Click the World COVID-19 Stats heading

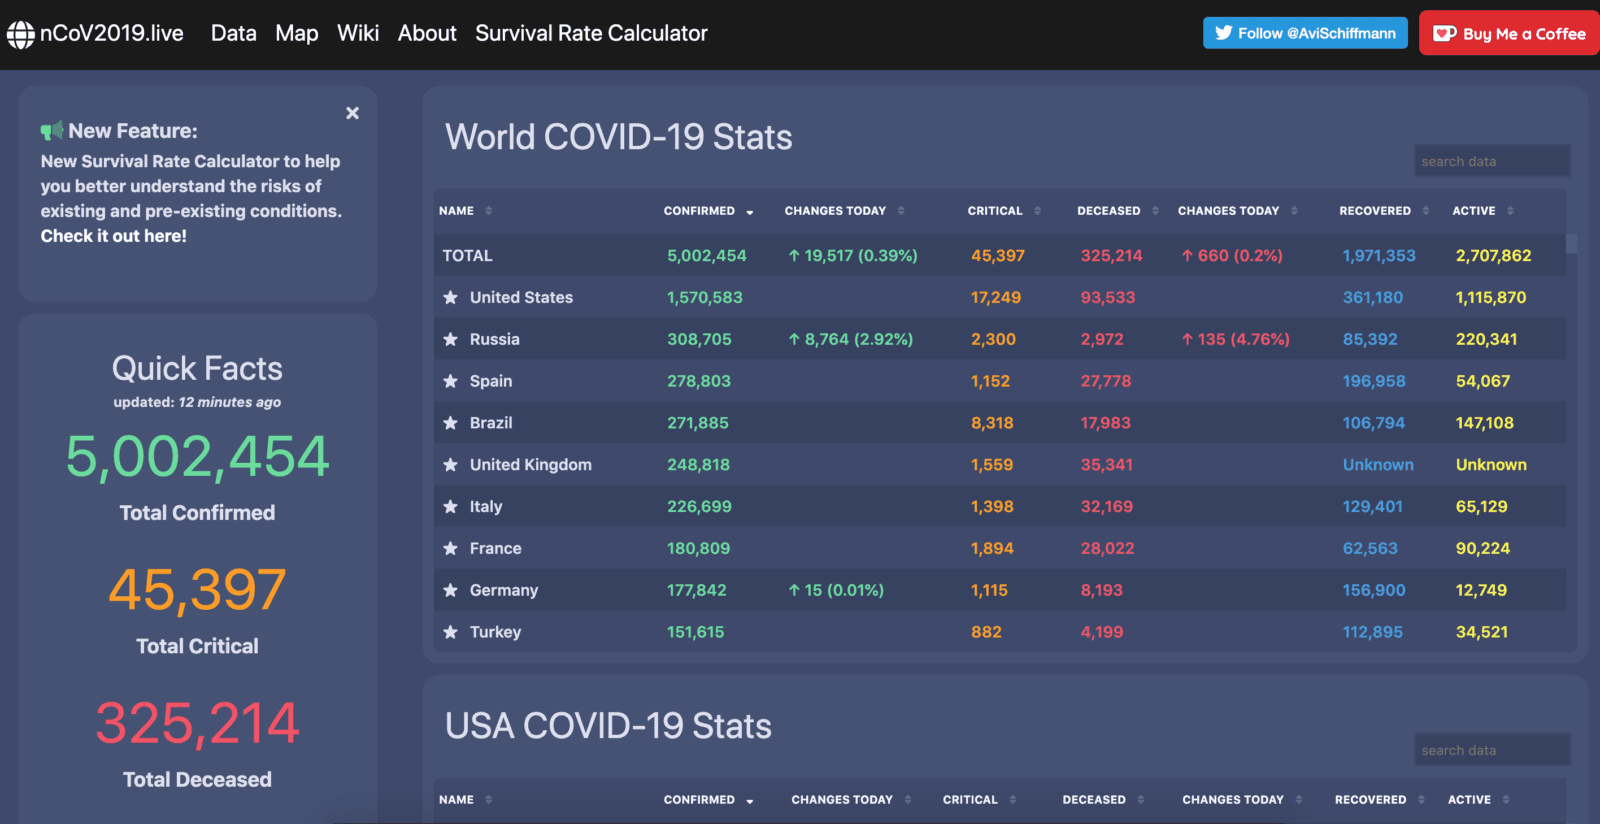618,137
